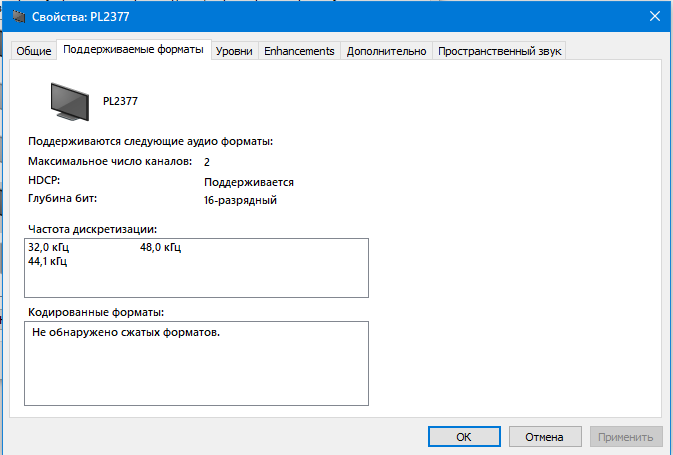673x455 pixels.
Task: Switch to the Пространственный звук tab
Action: pyautogui.click(x=500, y=51)
